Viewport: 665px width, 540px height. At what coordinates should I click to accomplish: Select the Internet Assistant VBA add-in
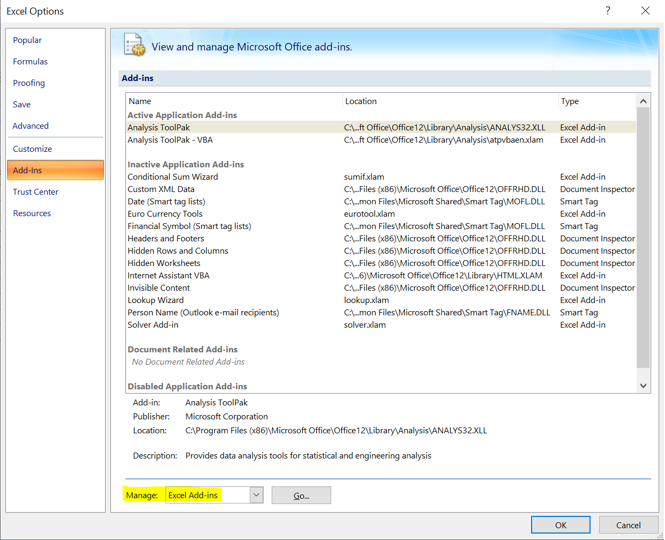coord(381,275)
